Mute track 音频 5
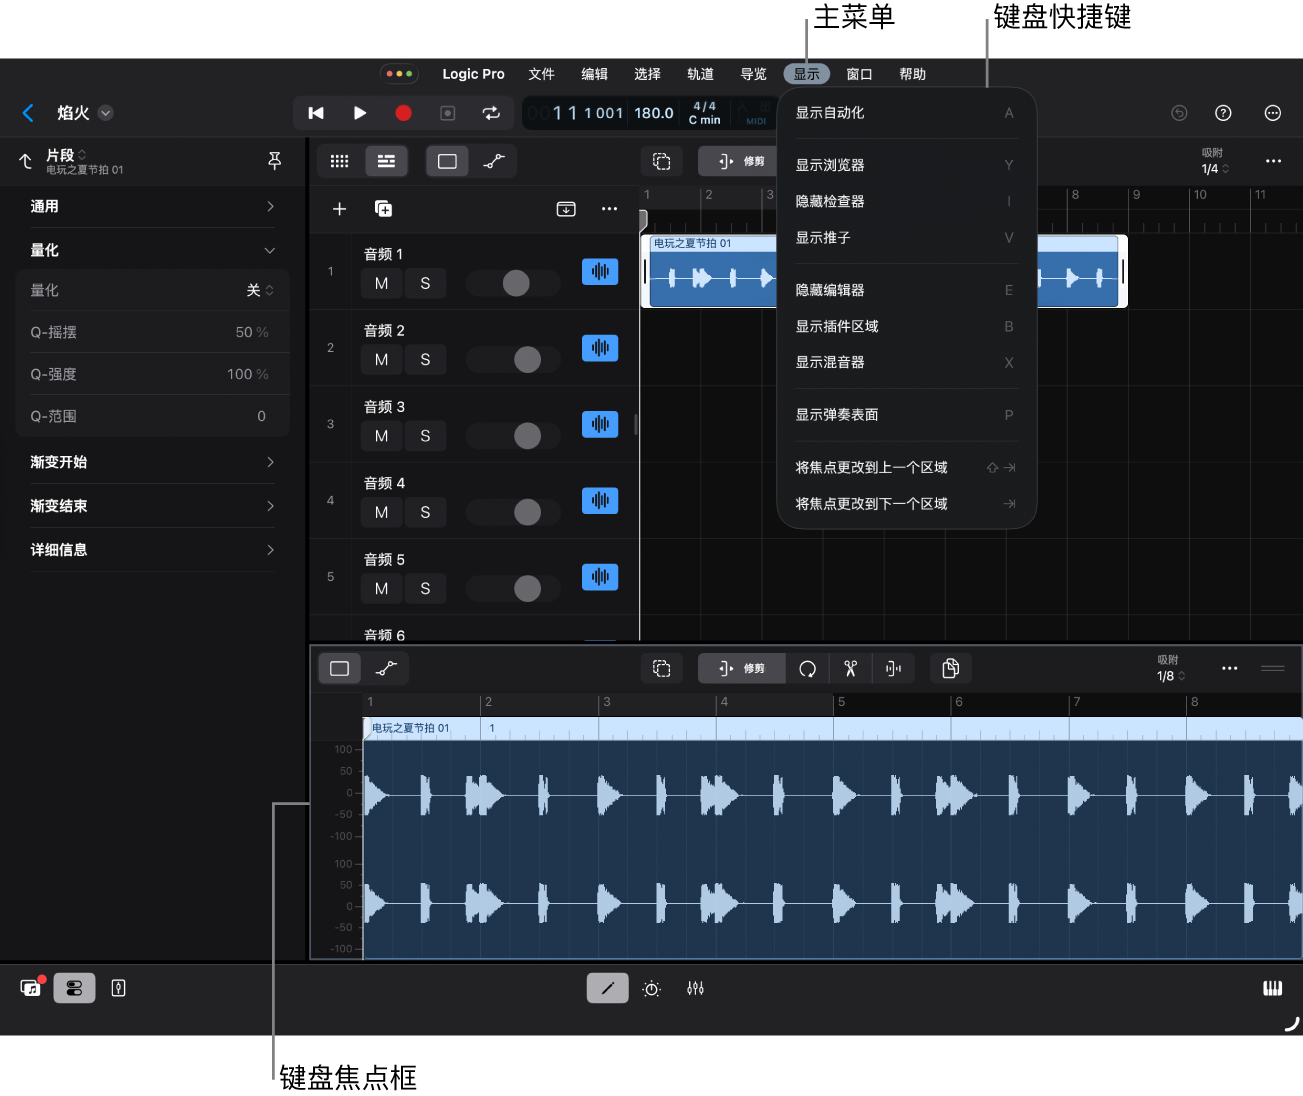 click(x=381, y=589)
